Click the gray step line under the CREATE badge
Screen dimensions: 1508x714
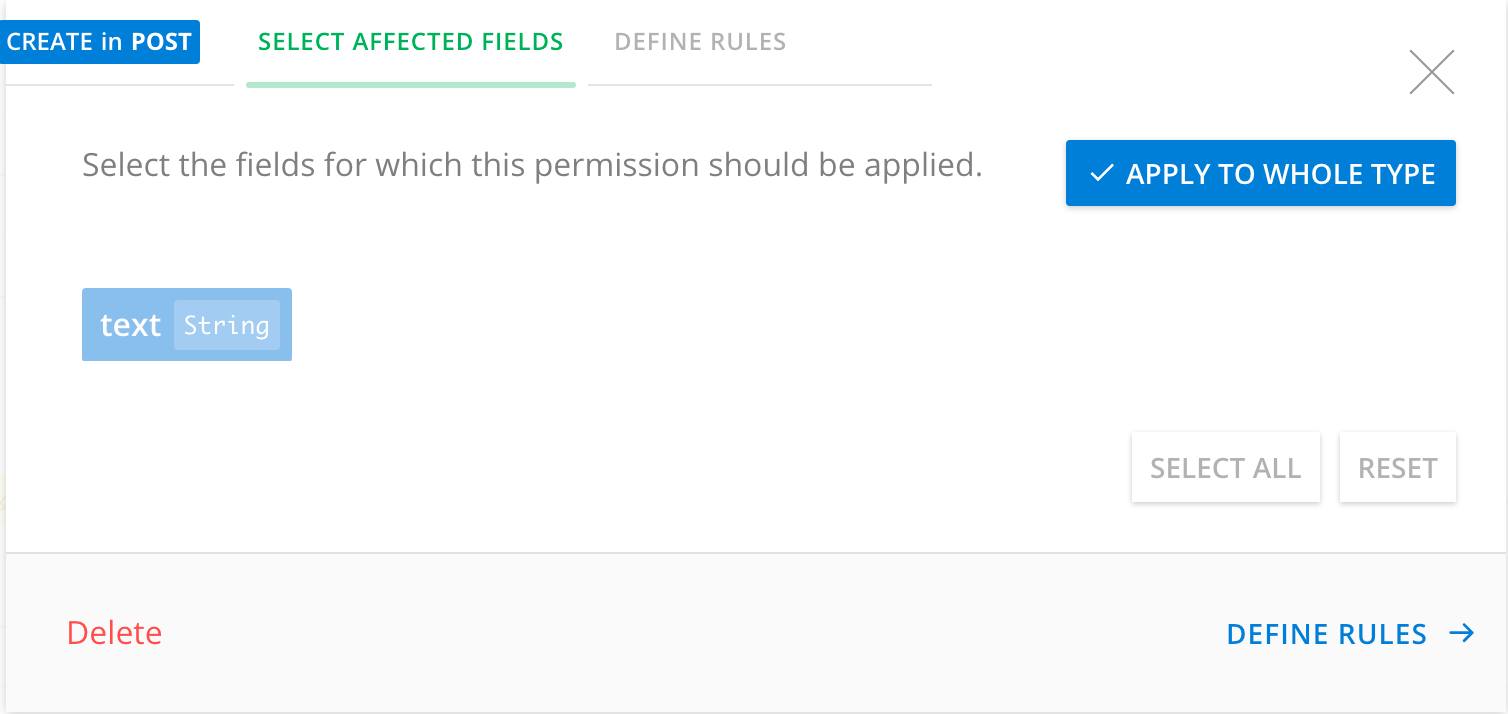tap(120, 86)
